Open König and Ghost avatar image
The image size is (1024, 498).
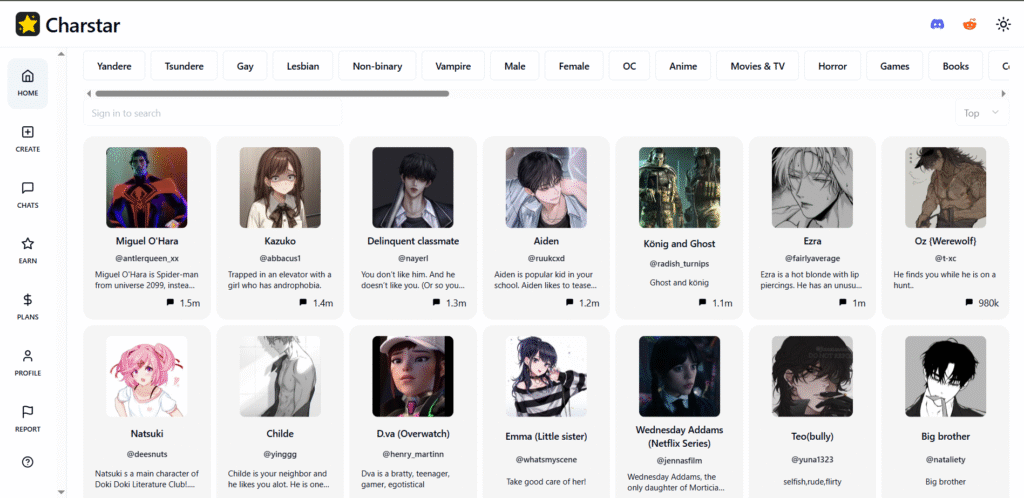pos(679,187)
